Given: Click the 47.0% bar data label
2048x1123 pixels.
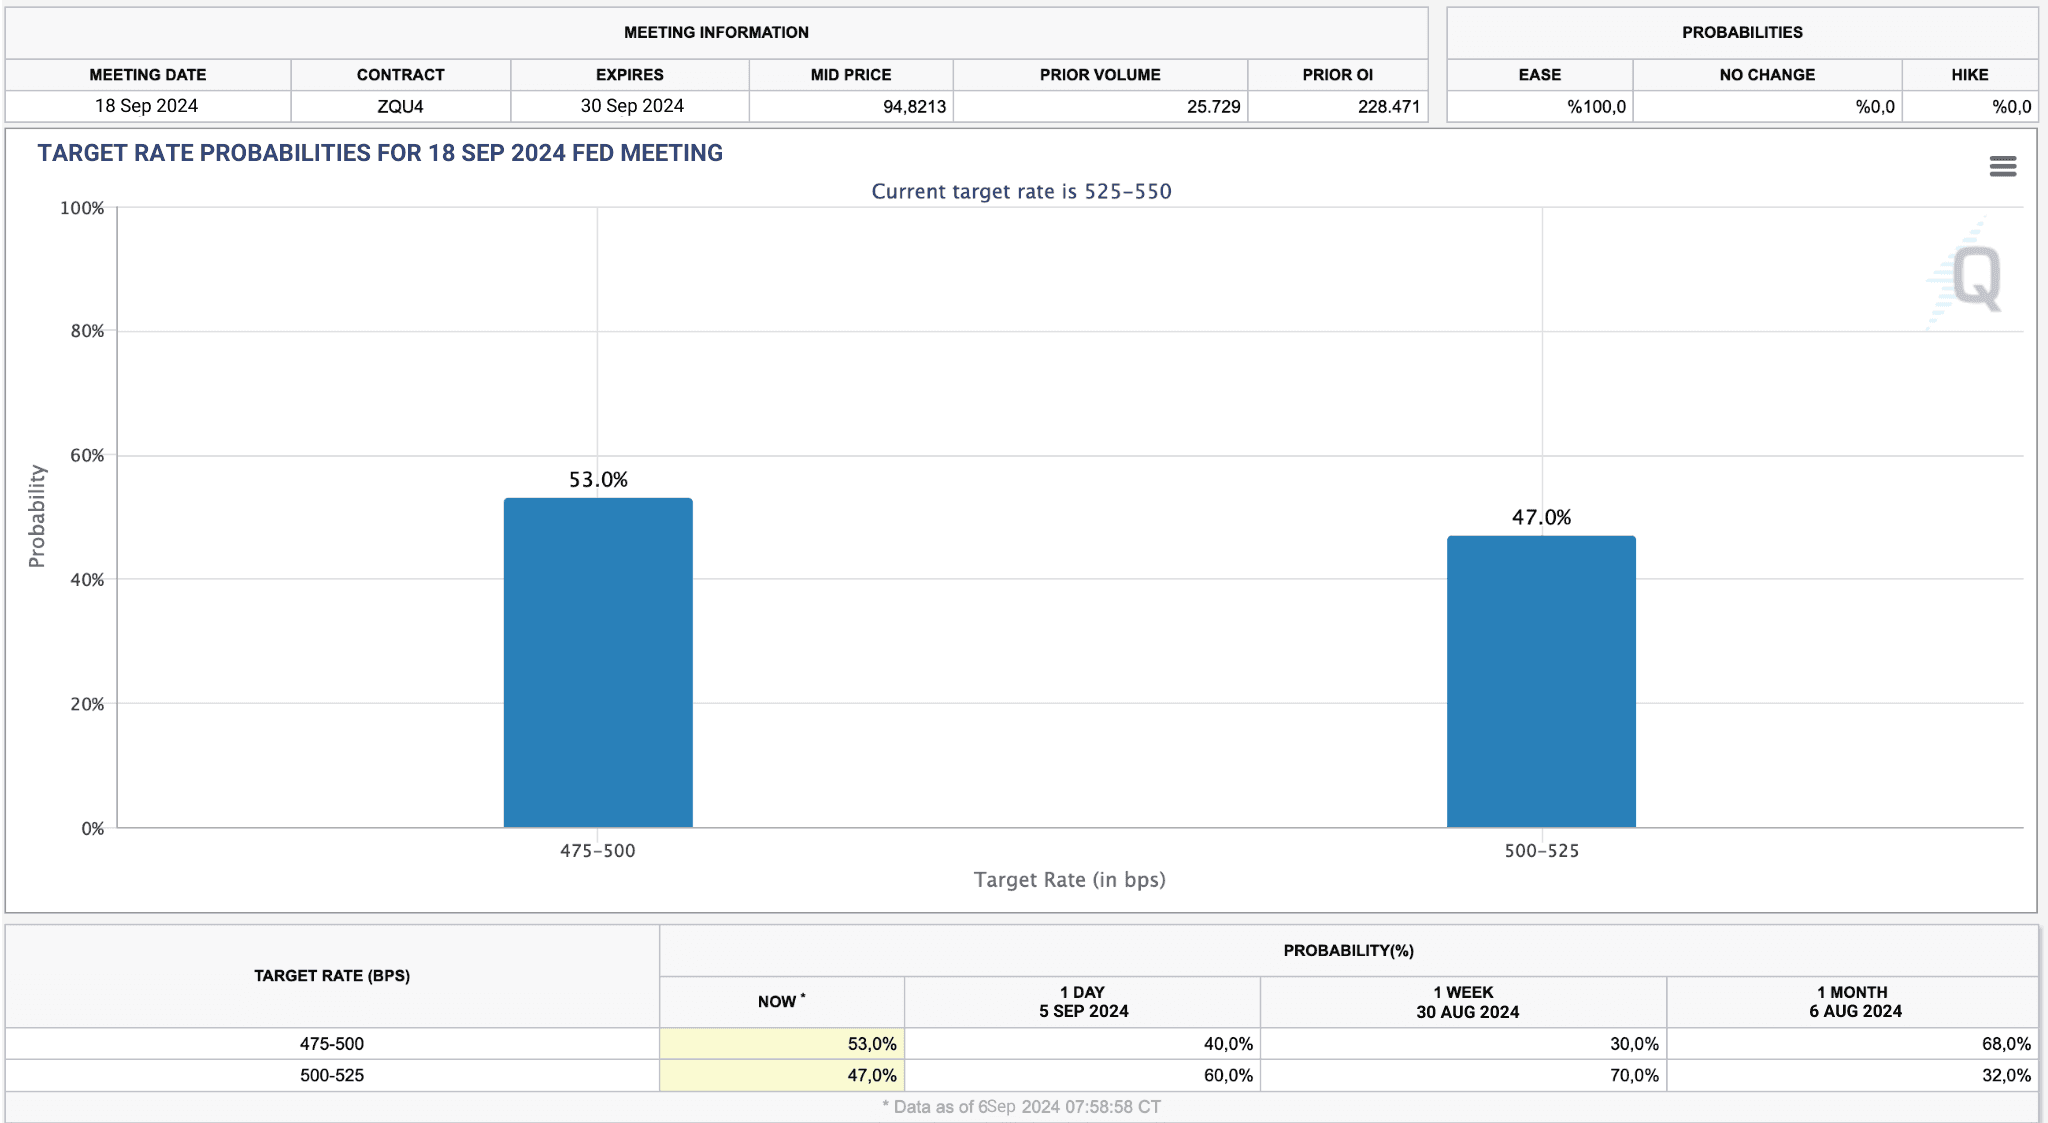Looking at the screenshot, I should pyautogui.click(x=1541, y=517).
